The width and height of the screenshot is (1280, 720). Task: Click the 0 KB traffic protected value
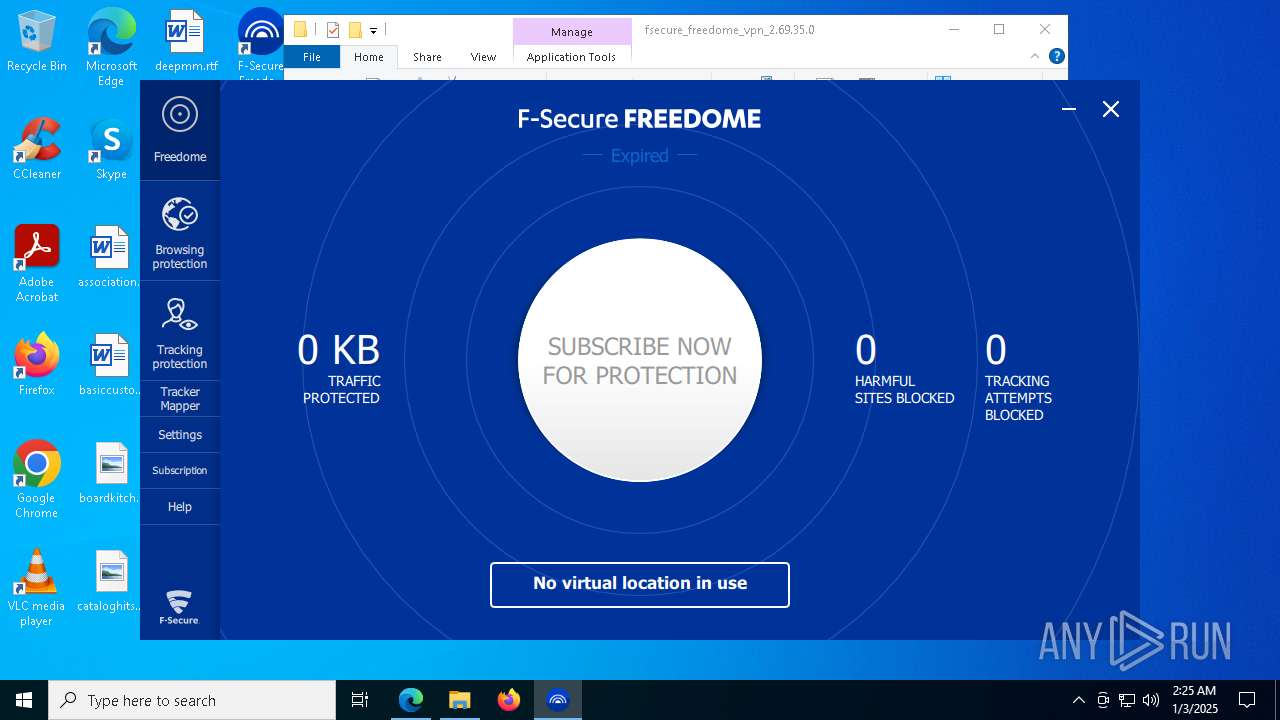coord(339,350)
